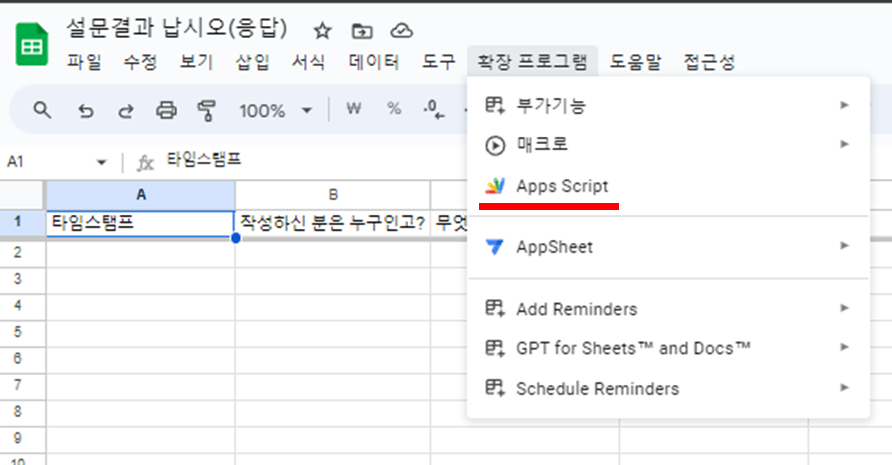Select the paint format tool

click(206, 110)
